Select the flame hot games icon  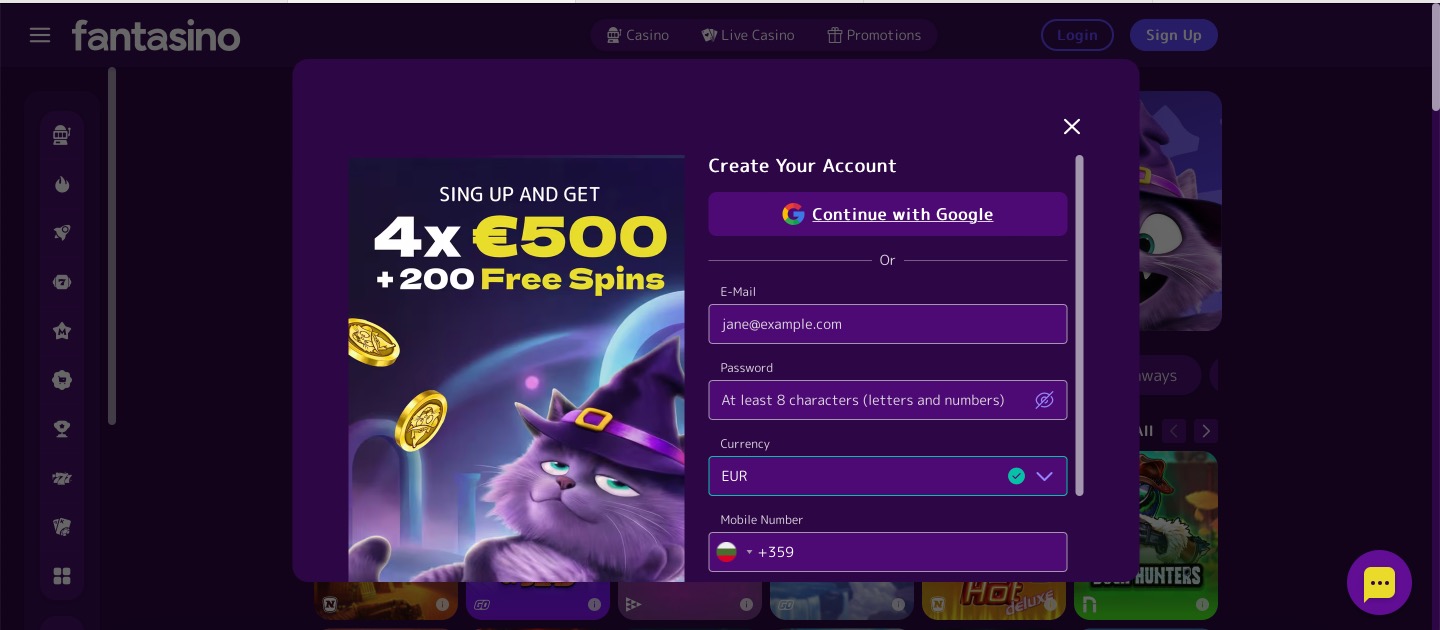(x=62, y=184)
